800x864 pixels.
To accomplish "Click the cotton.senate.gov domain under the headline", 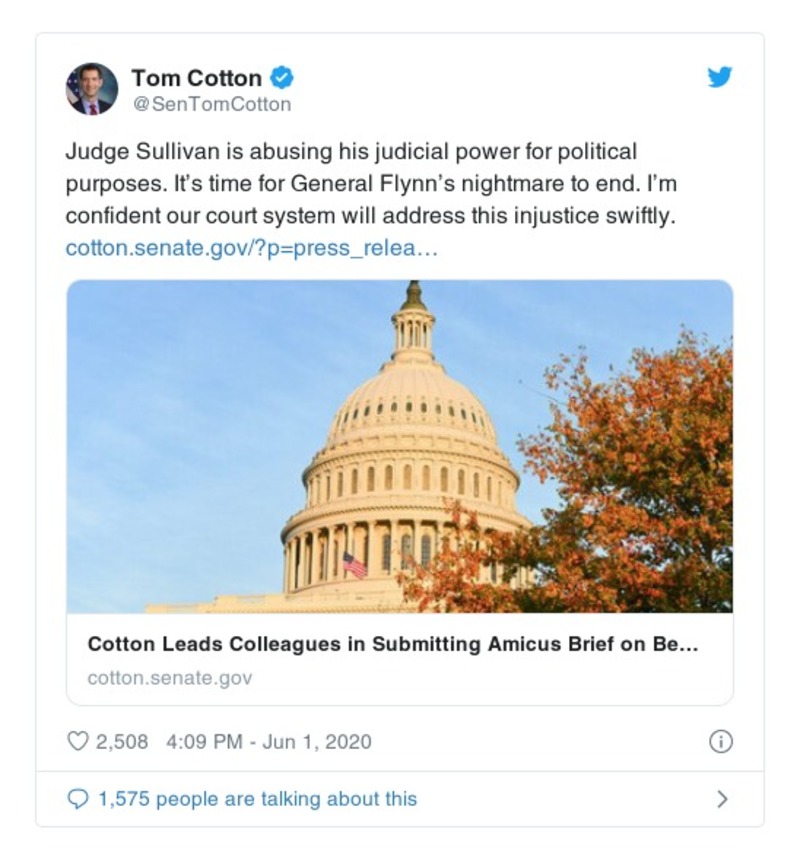I will tap(169, 678).
